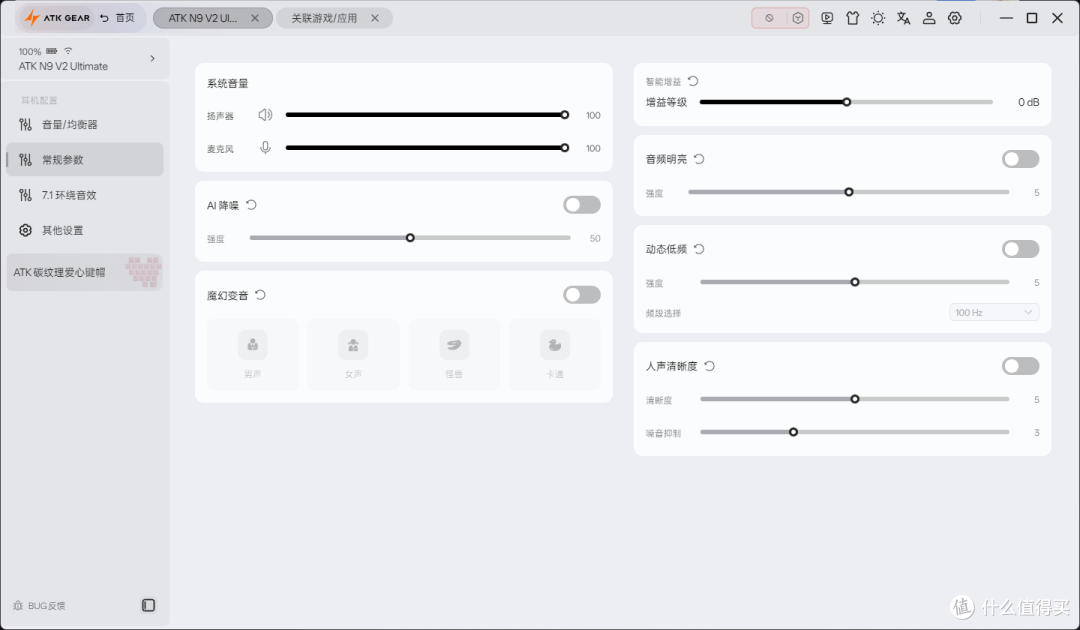Turn on the 魔幻变音 switch
The width and height of the screenshot is (1080, 630).
[x=581, y=295]
